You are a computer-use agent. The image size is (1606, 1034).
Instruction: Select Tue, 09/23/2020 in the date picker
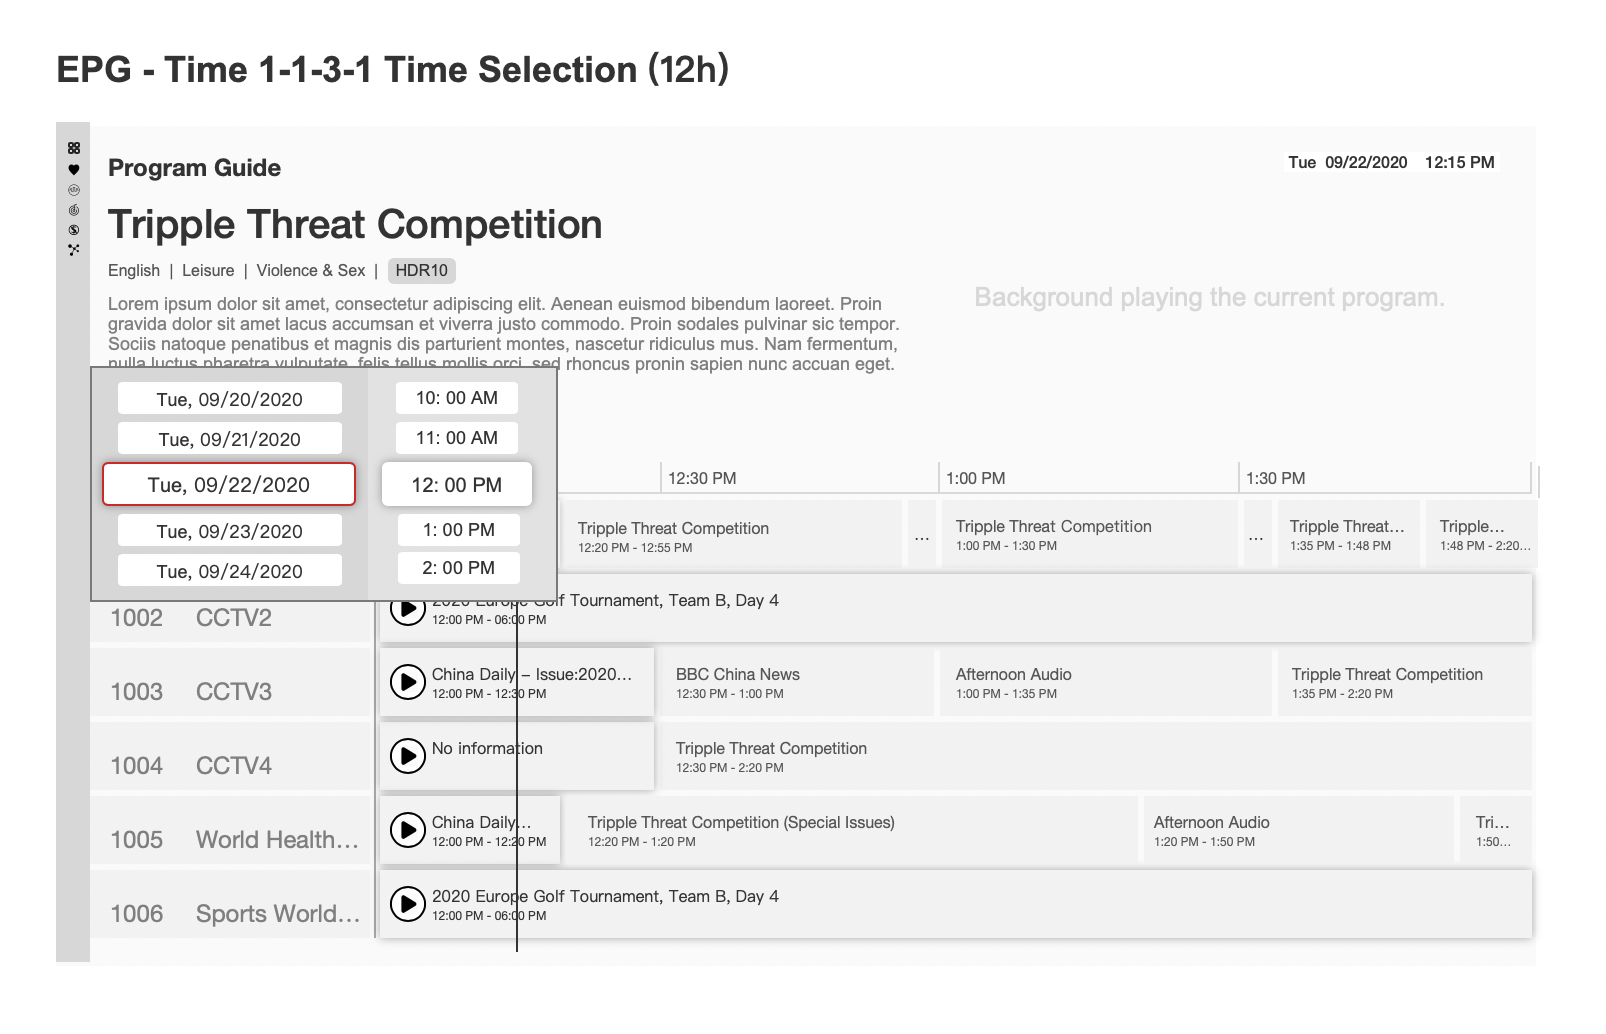pyautogui.click(x=229, y=531)
